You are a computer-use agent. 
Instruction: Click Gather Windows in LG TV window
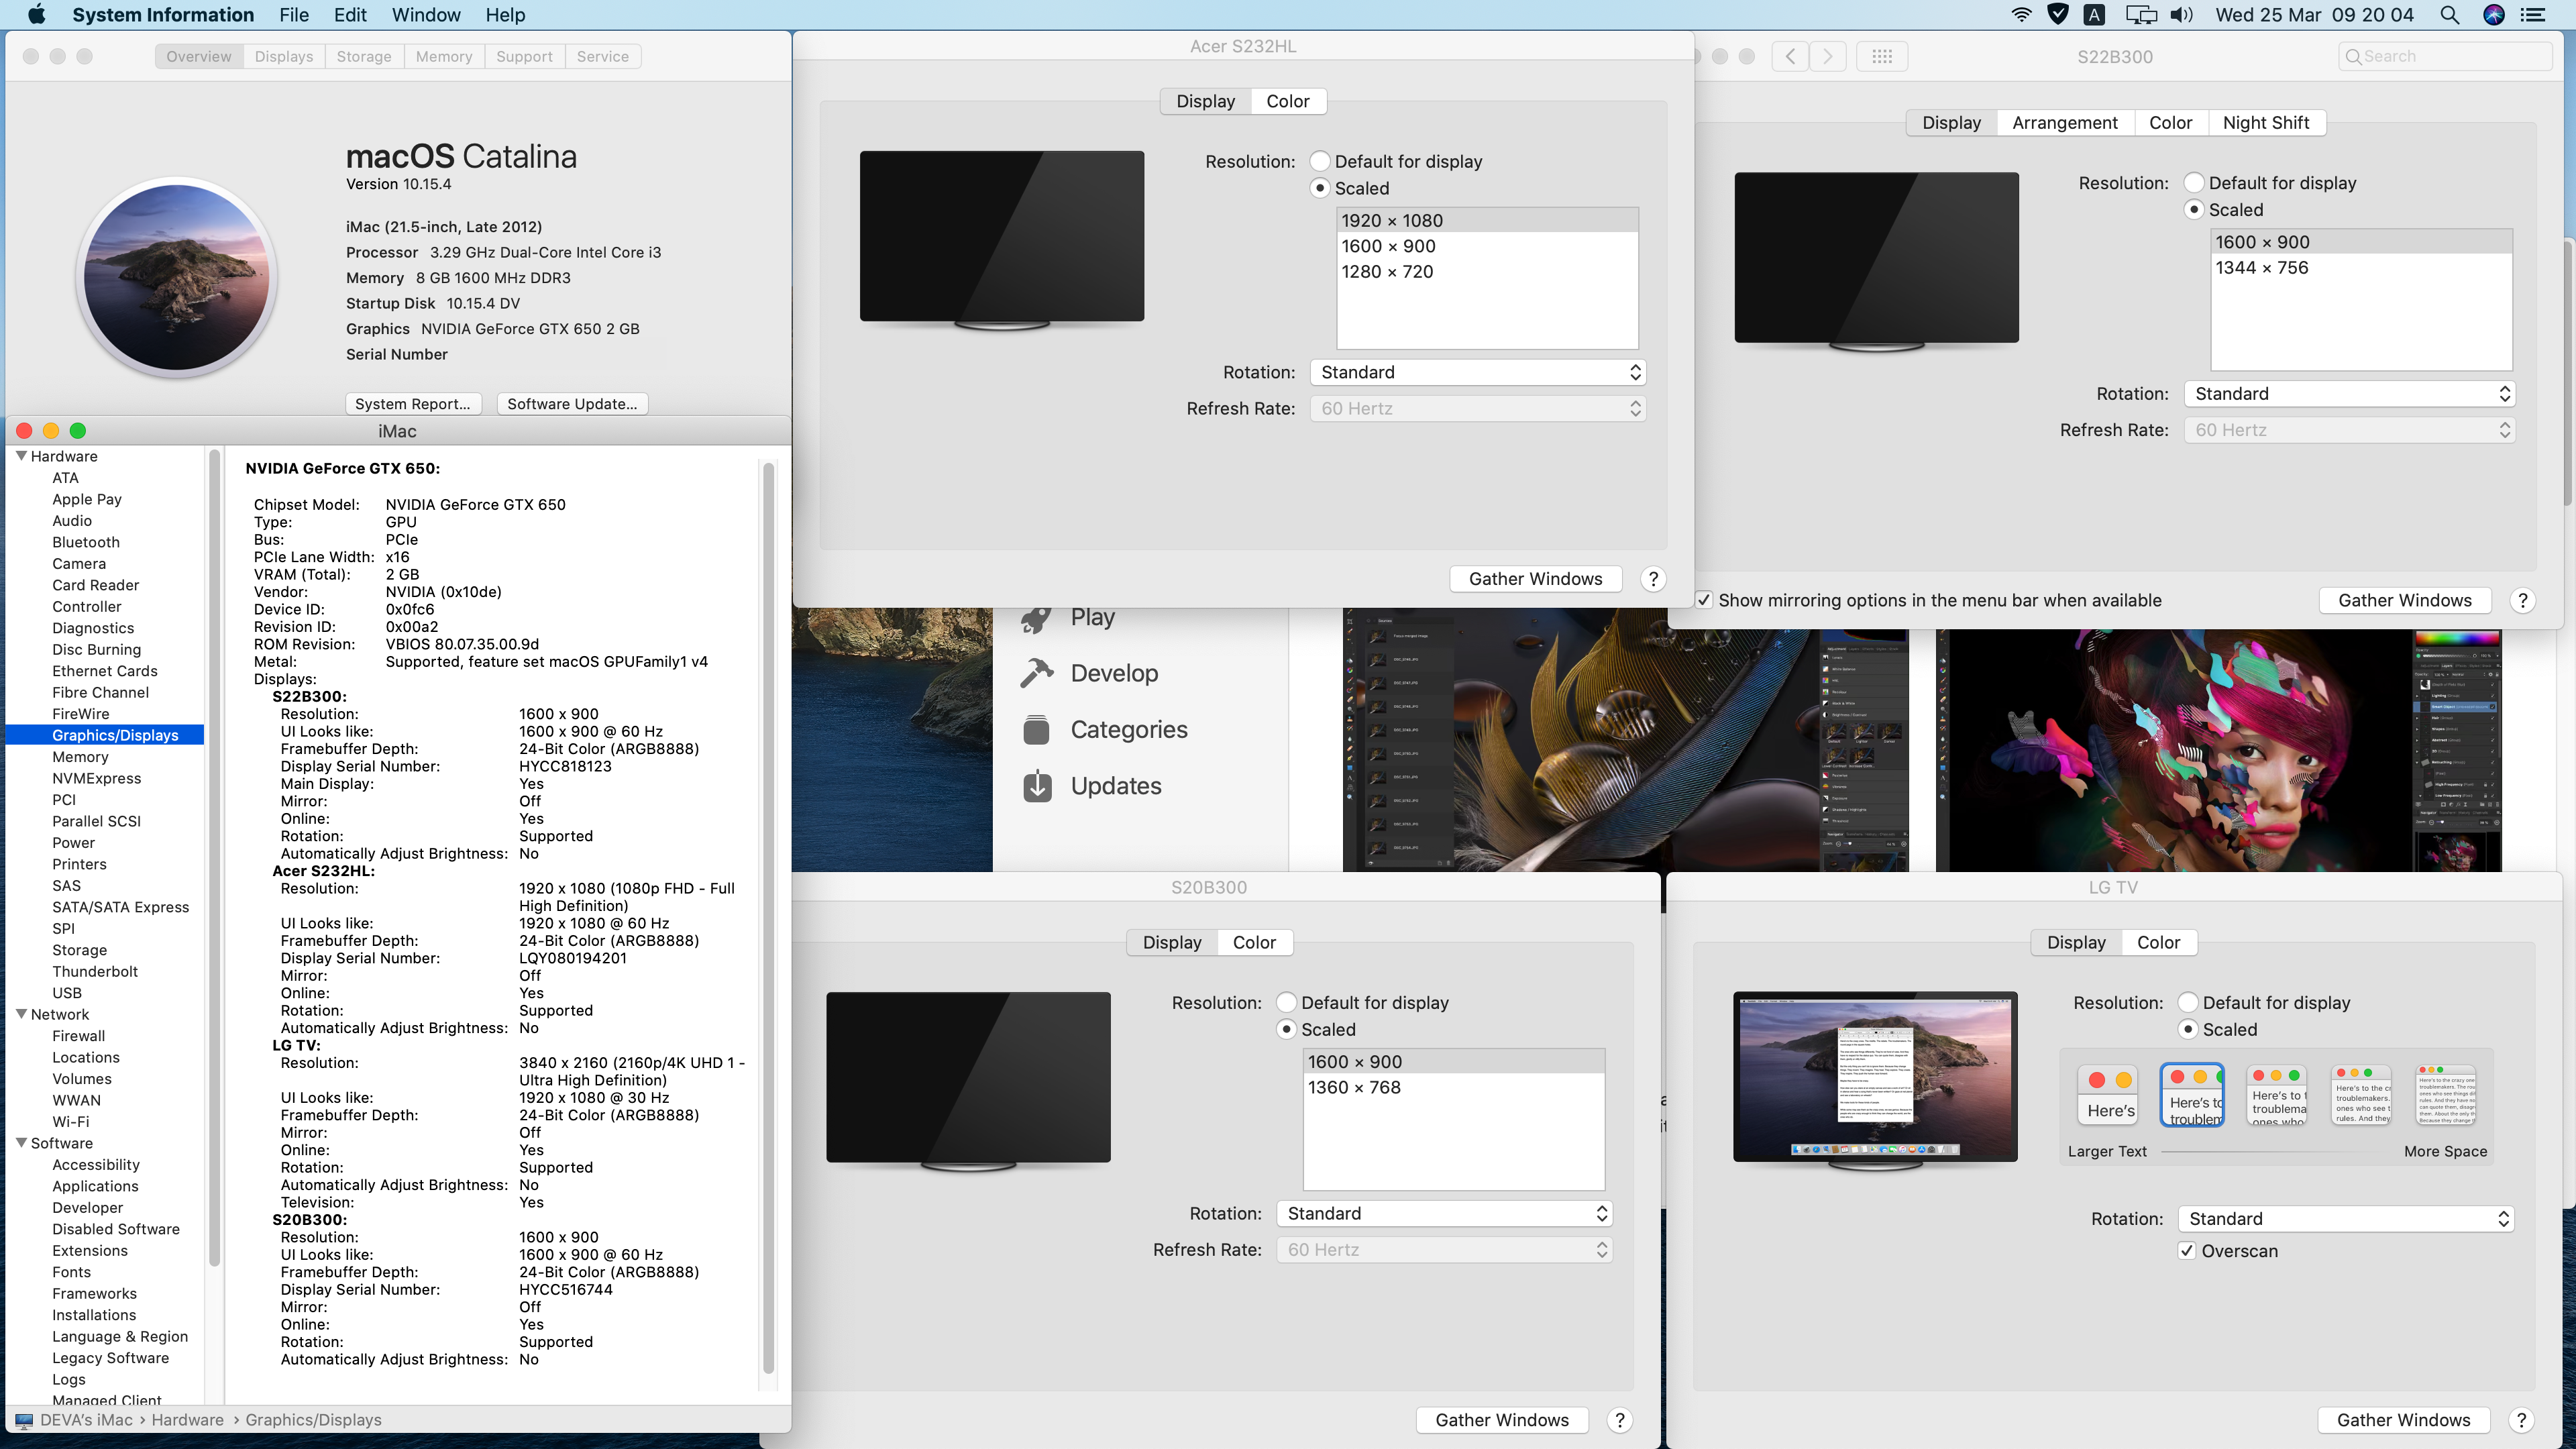[2404, 1420]
